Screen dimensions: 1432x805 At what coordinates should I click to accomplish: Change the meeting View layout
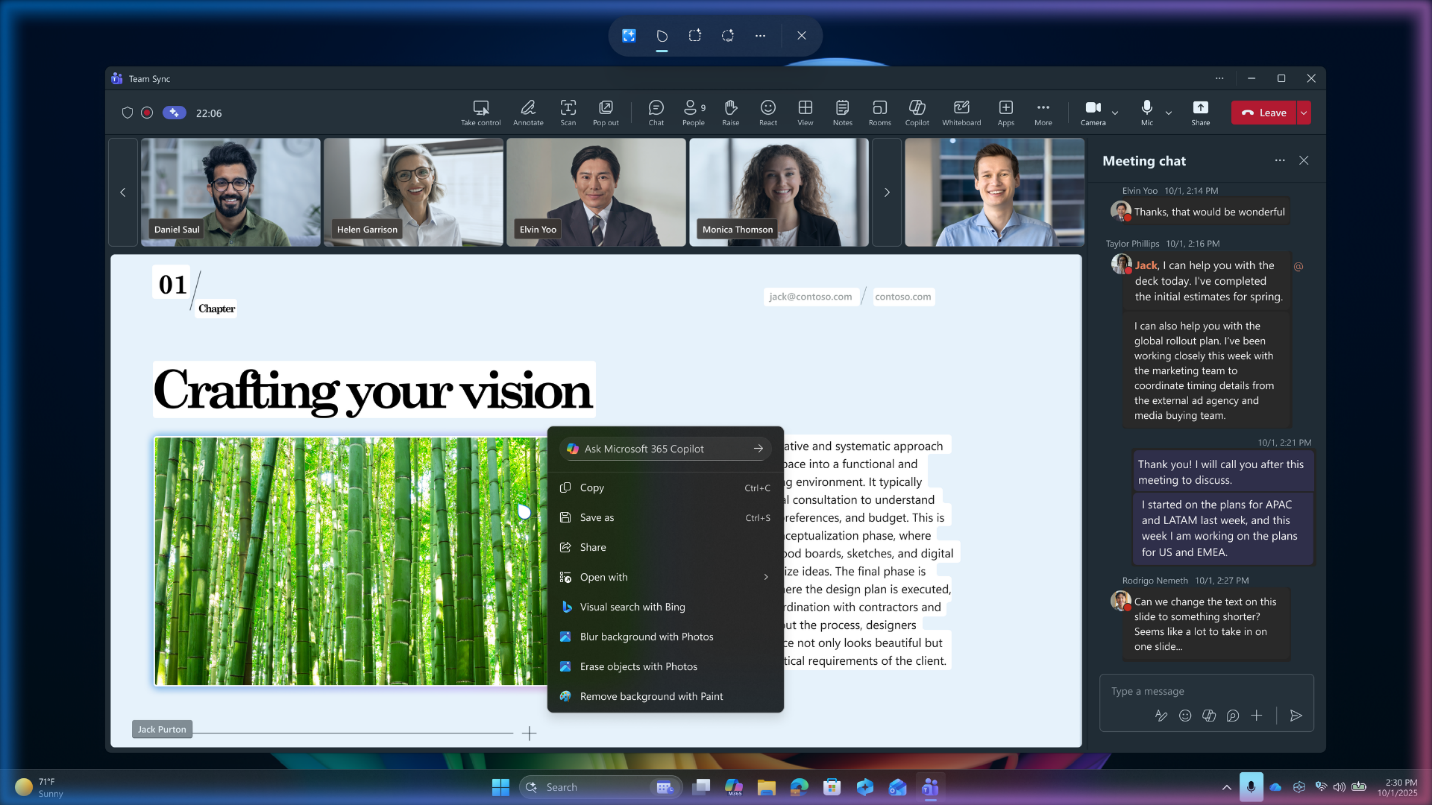(x=805, y=112)
